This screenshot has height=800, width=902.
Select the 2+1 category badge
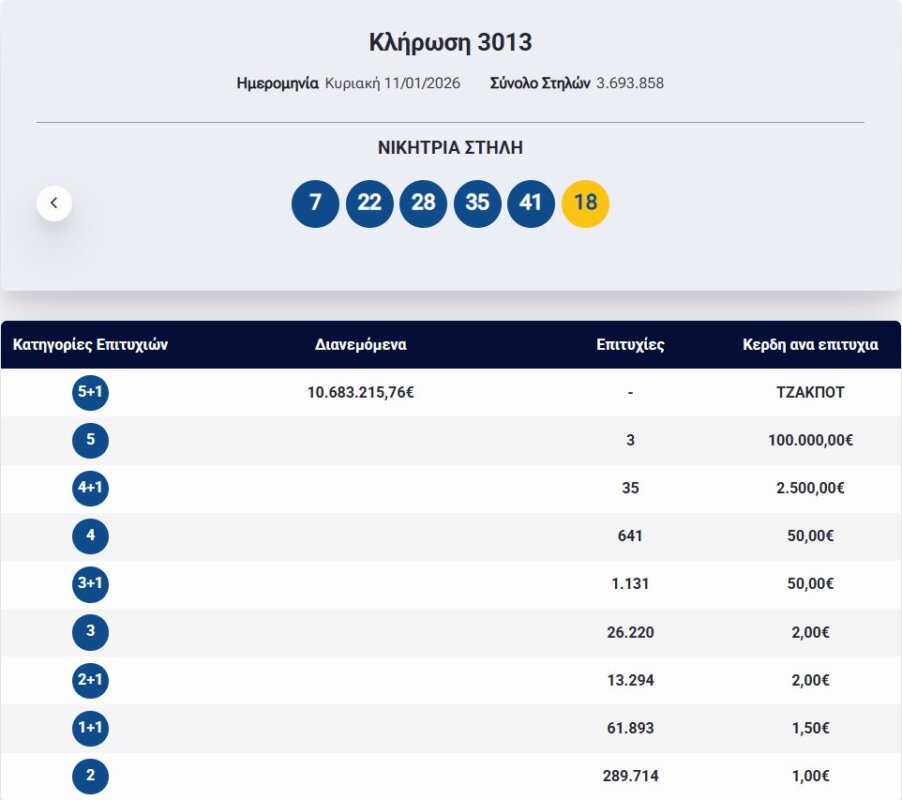pyautogui.click(x=90, y=681)
